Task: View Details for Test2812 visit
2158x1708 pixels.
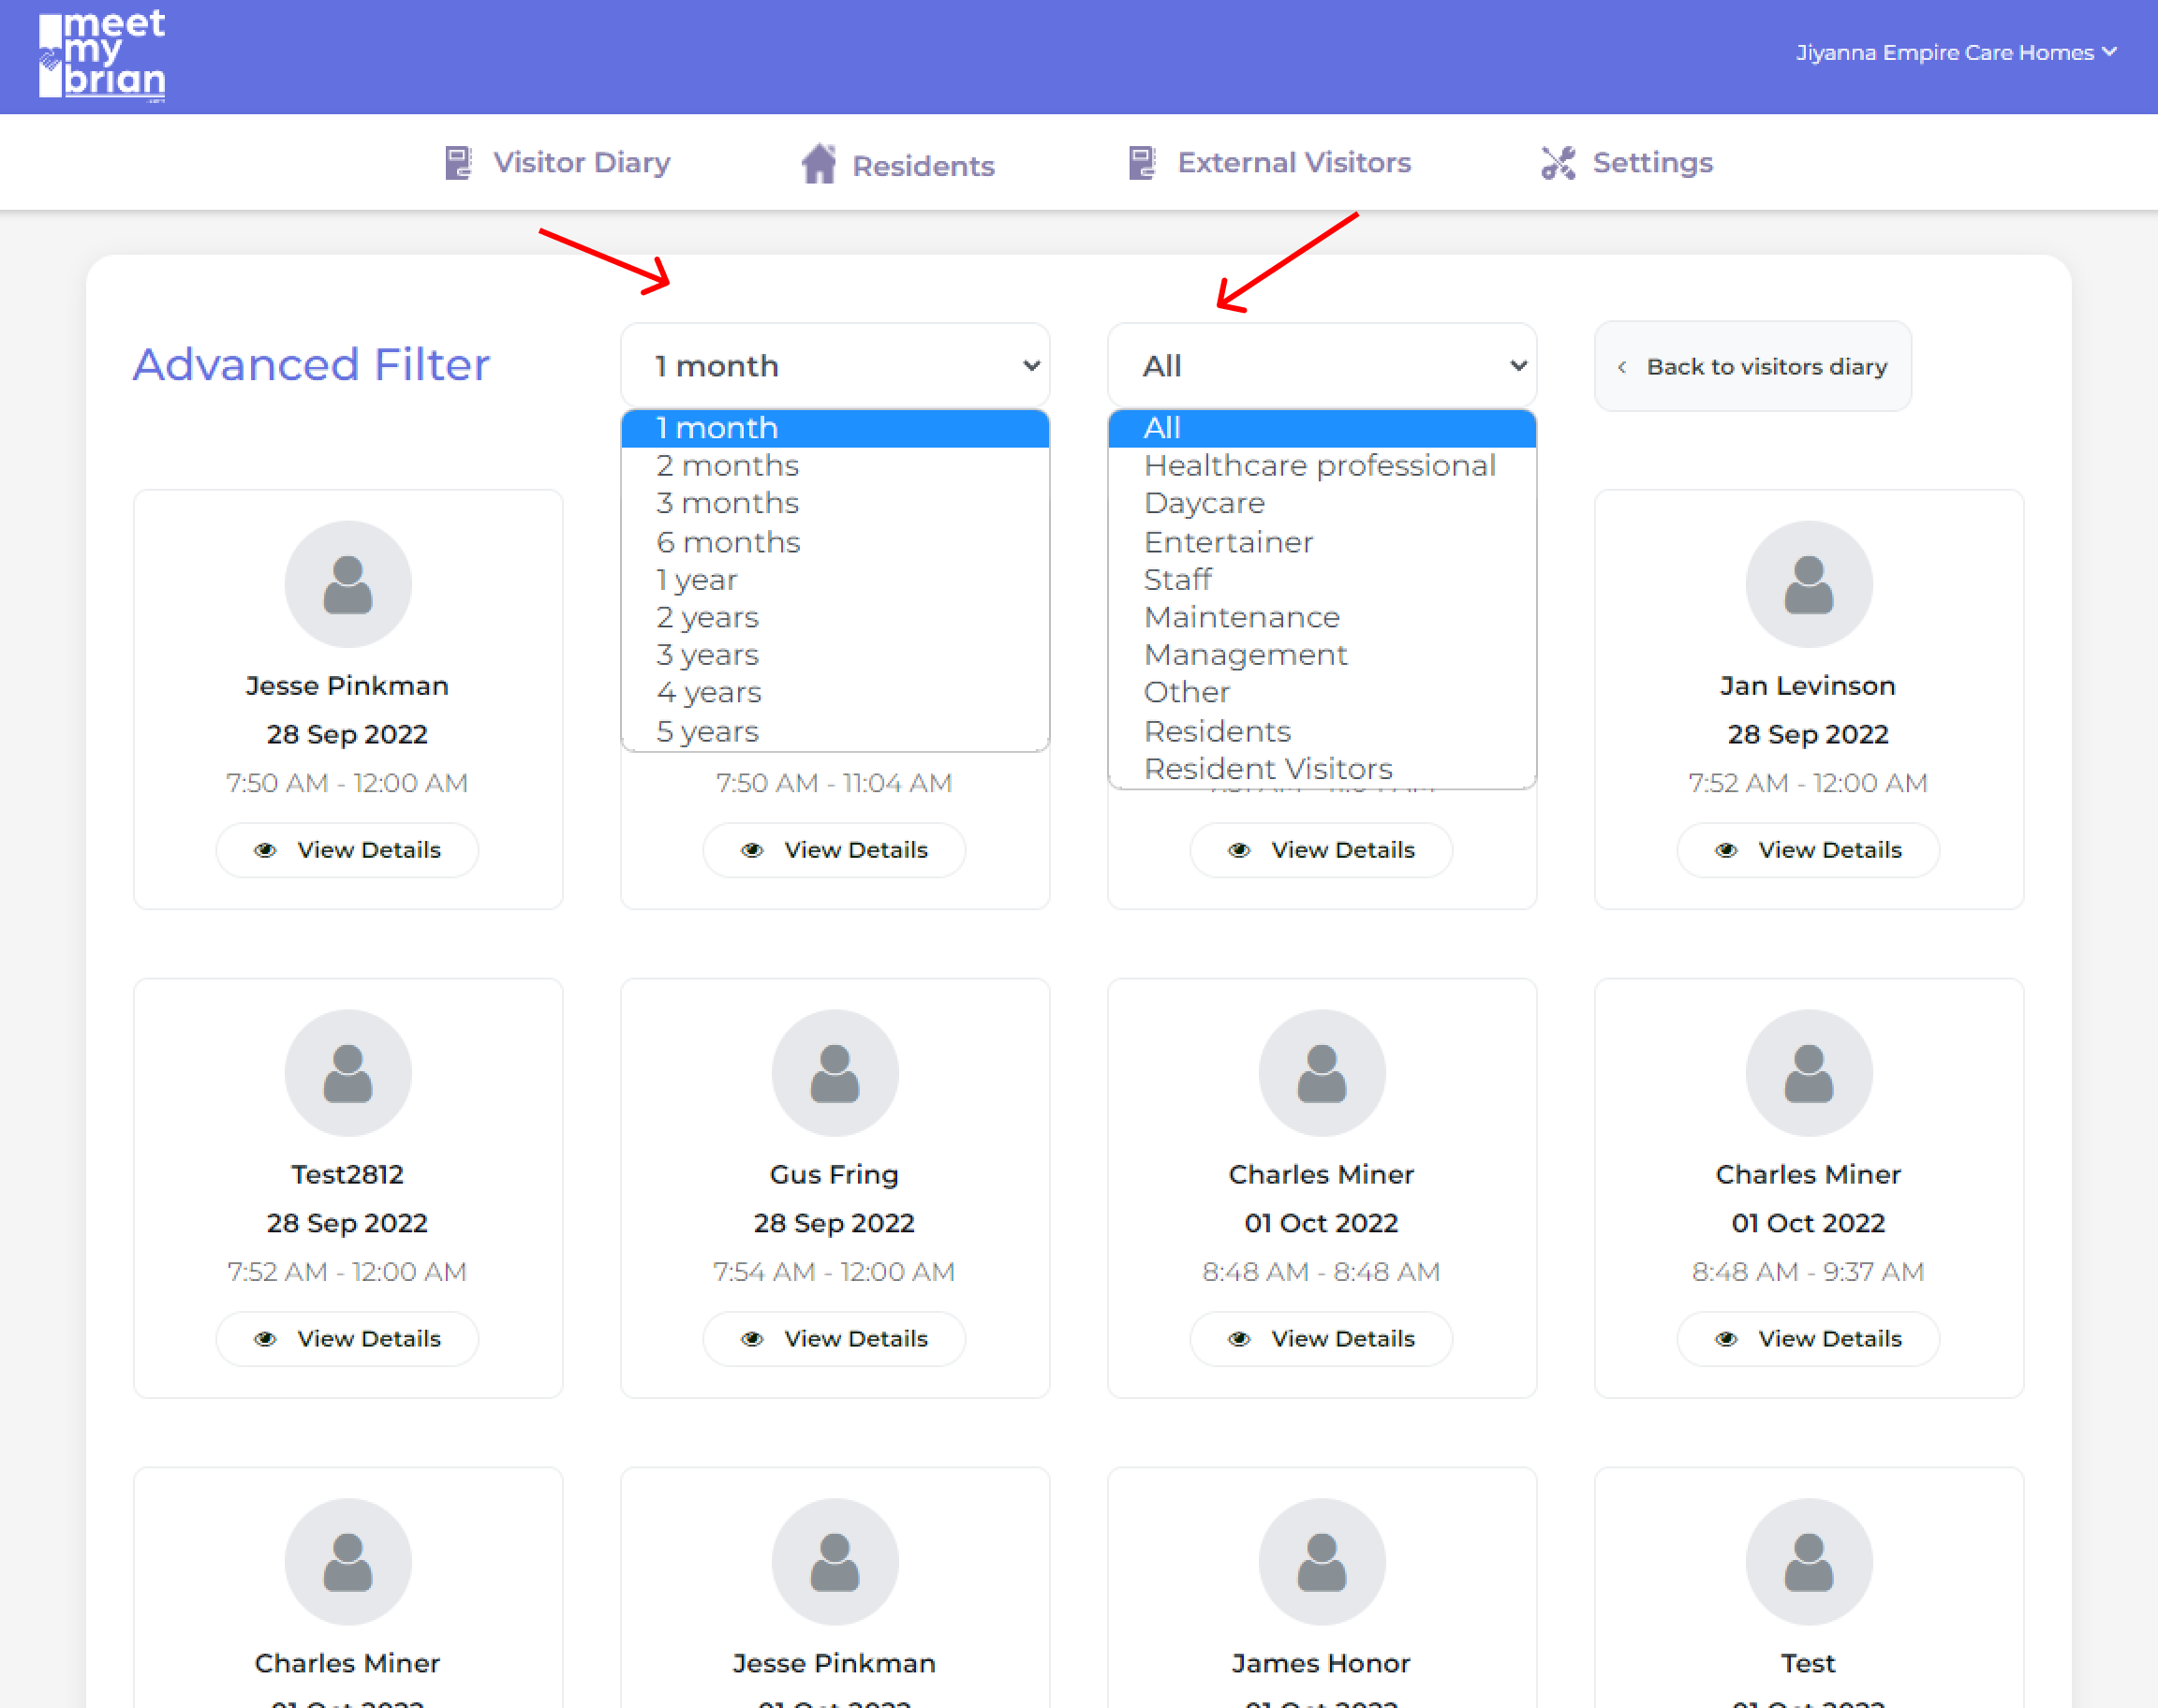Action: pyautogui.click(x=347, y=1339)
